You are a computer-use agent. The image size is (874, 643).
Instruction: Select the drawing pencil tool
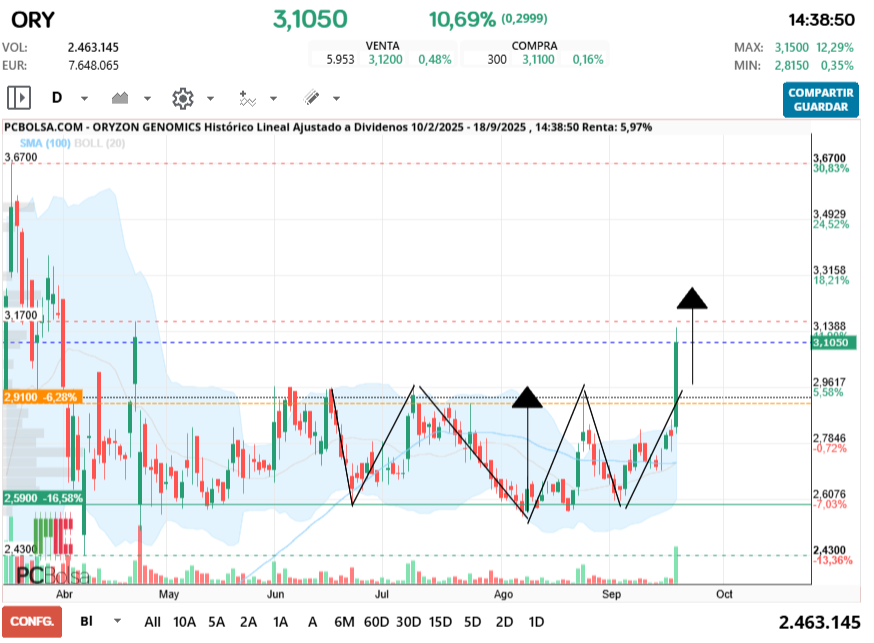click(x=311, y=98)
